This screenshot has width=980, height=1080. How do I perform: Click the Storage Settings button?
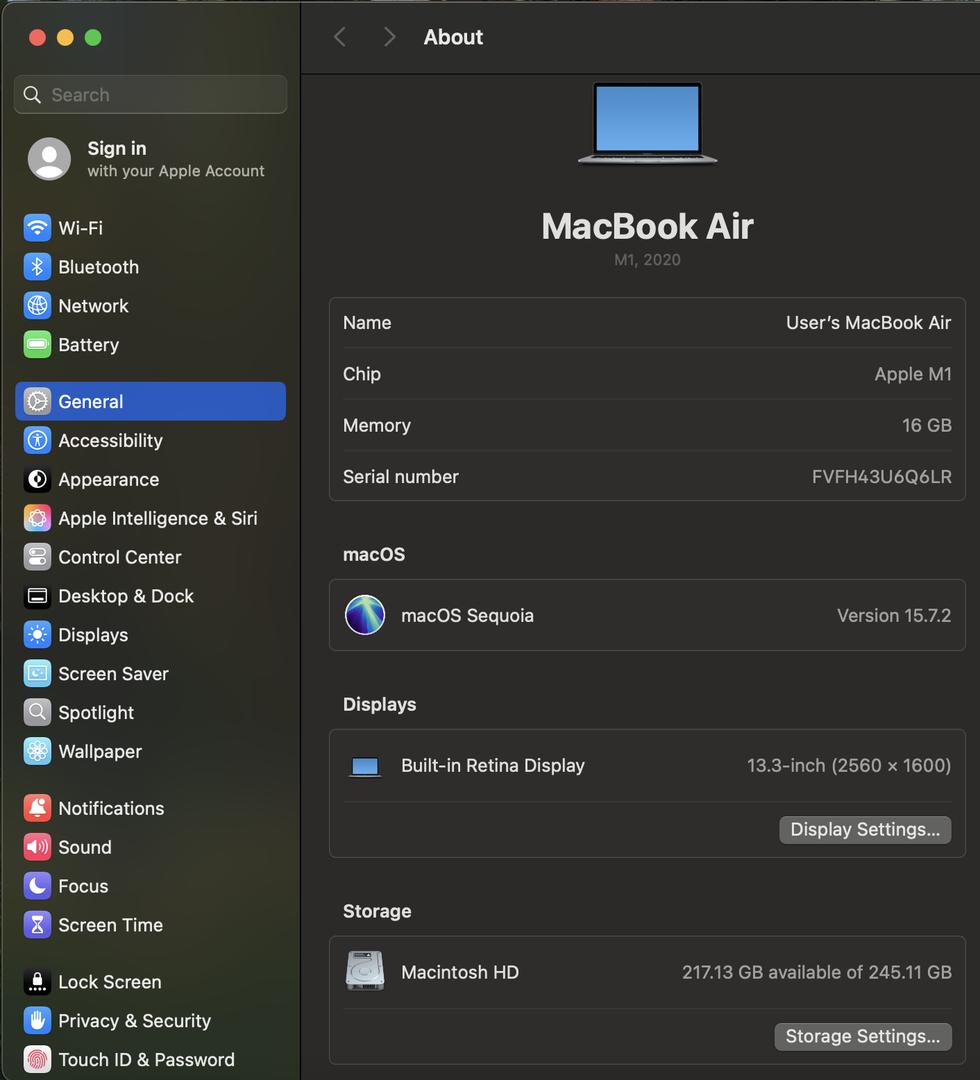pyautogui.click(x=862, y=1036)
